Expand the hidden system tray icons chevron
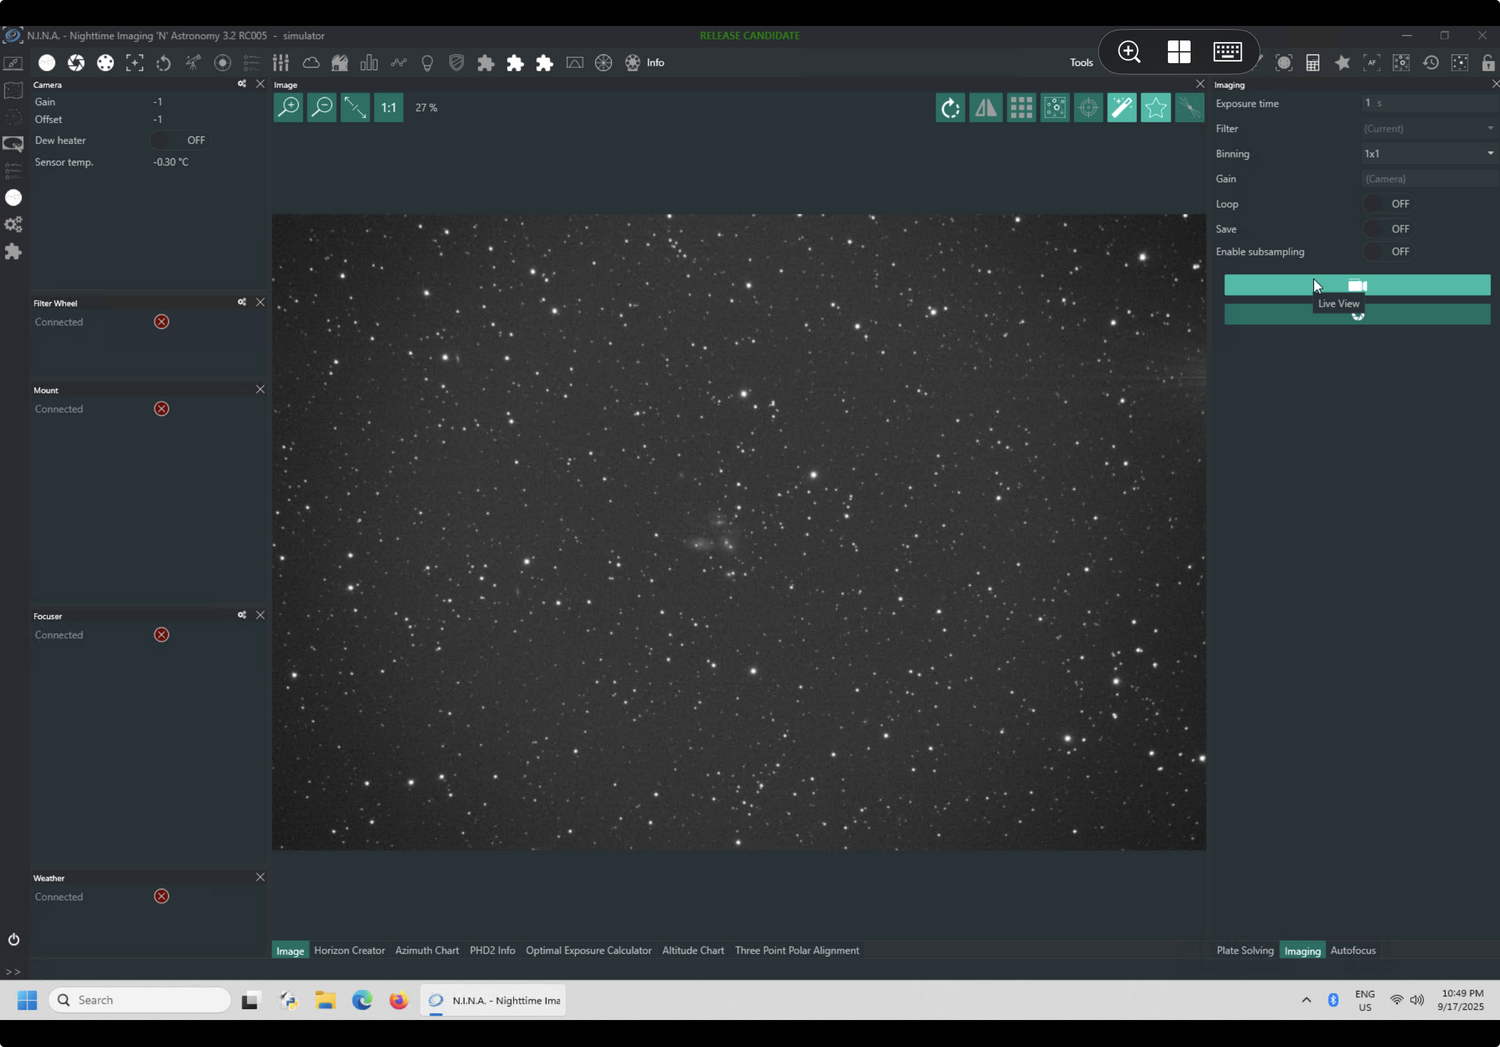 point(1306,1000)
